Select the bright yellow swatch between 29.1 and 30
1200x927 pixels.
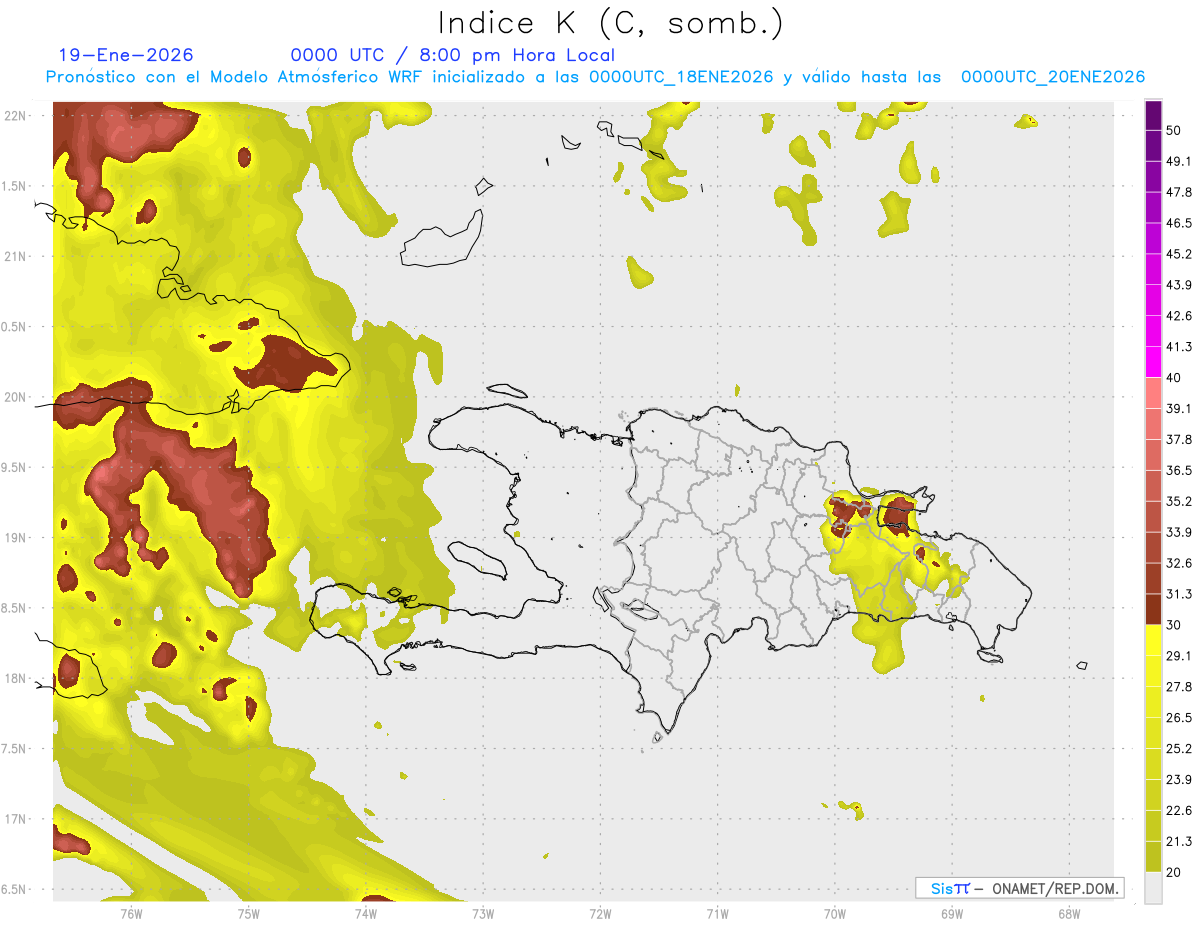1153,640
